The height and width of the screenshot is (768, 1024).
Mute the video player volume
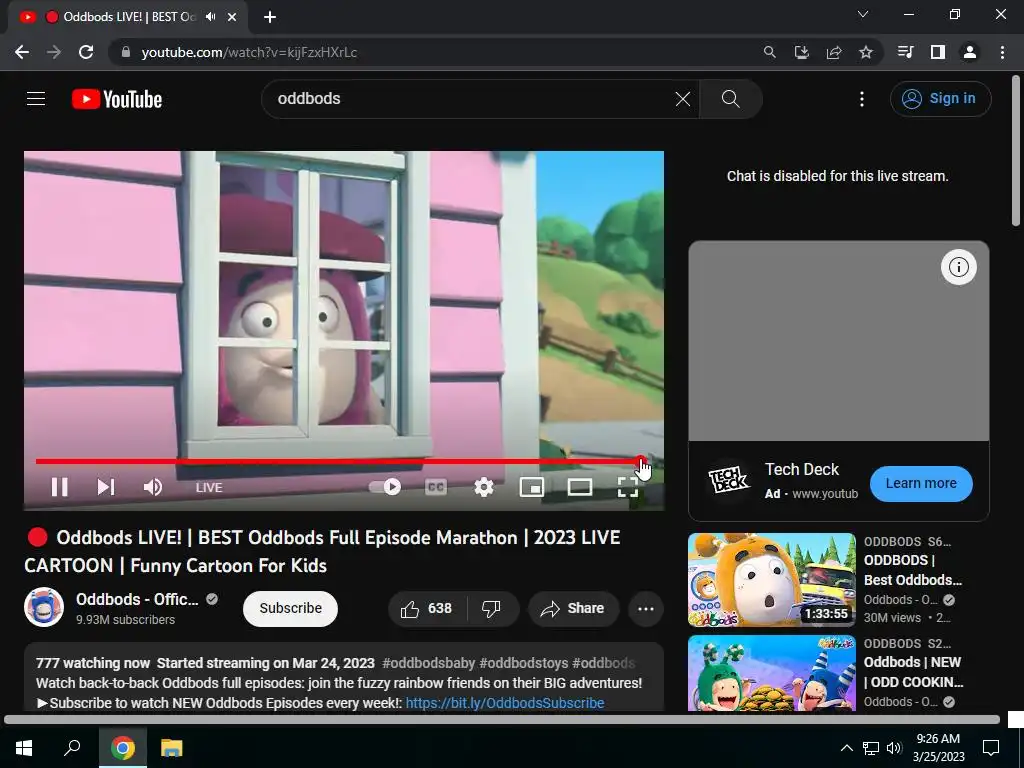click(153, 487)
